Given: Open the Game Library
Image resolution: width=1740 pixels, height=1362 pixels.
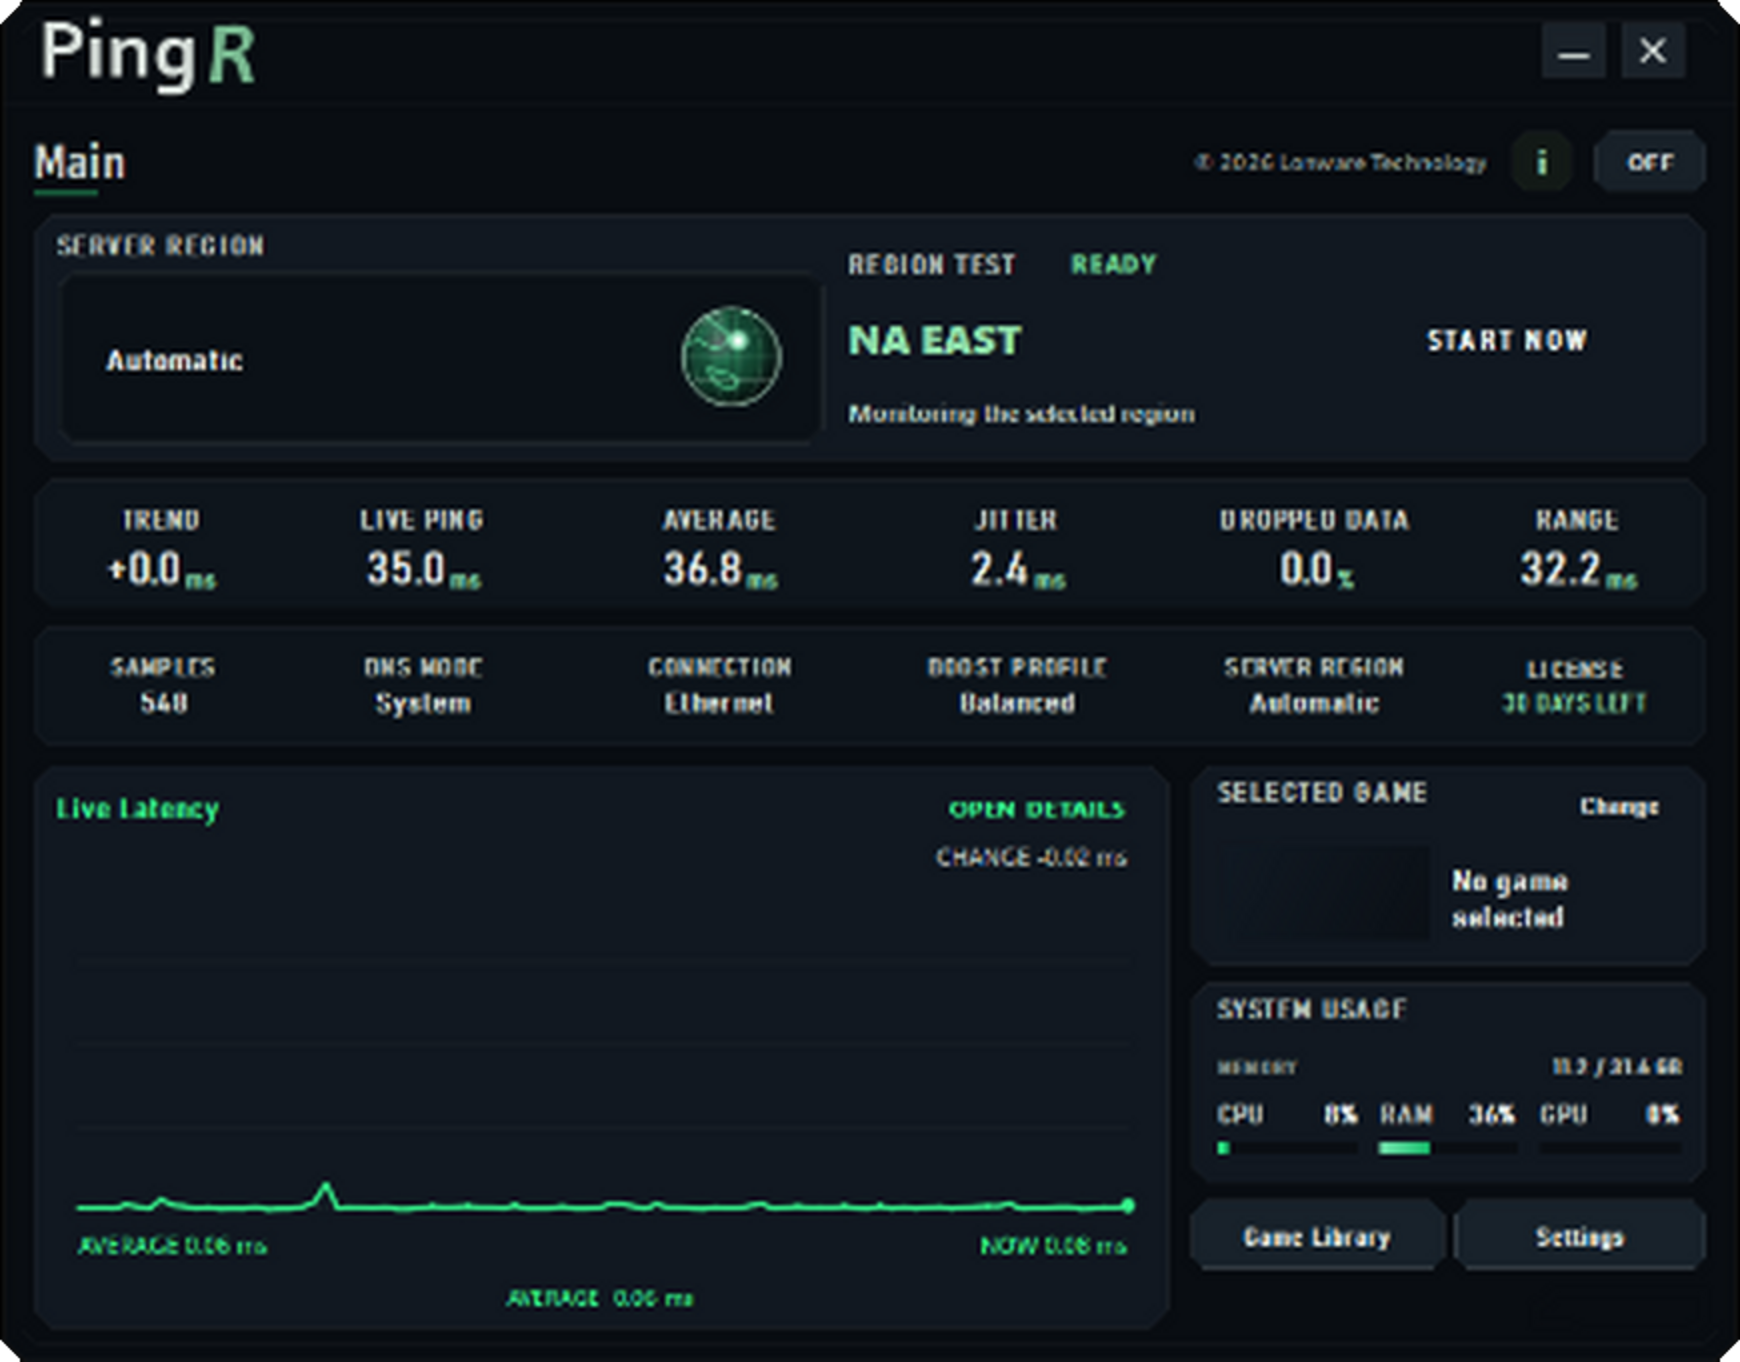Looking at the screenshot, I should click(1317, 1237).
